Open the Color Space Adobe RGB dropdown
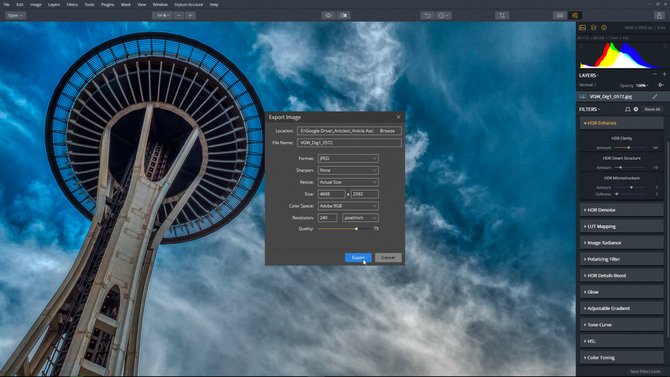The width and height of the screenshot is (670, 377). pos(348,206)
